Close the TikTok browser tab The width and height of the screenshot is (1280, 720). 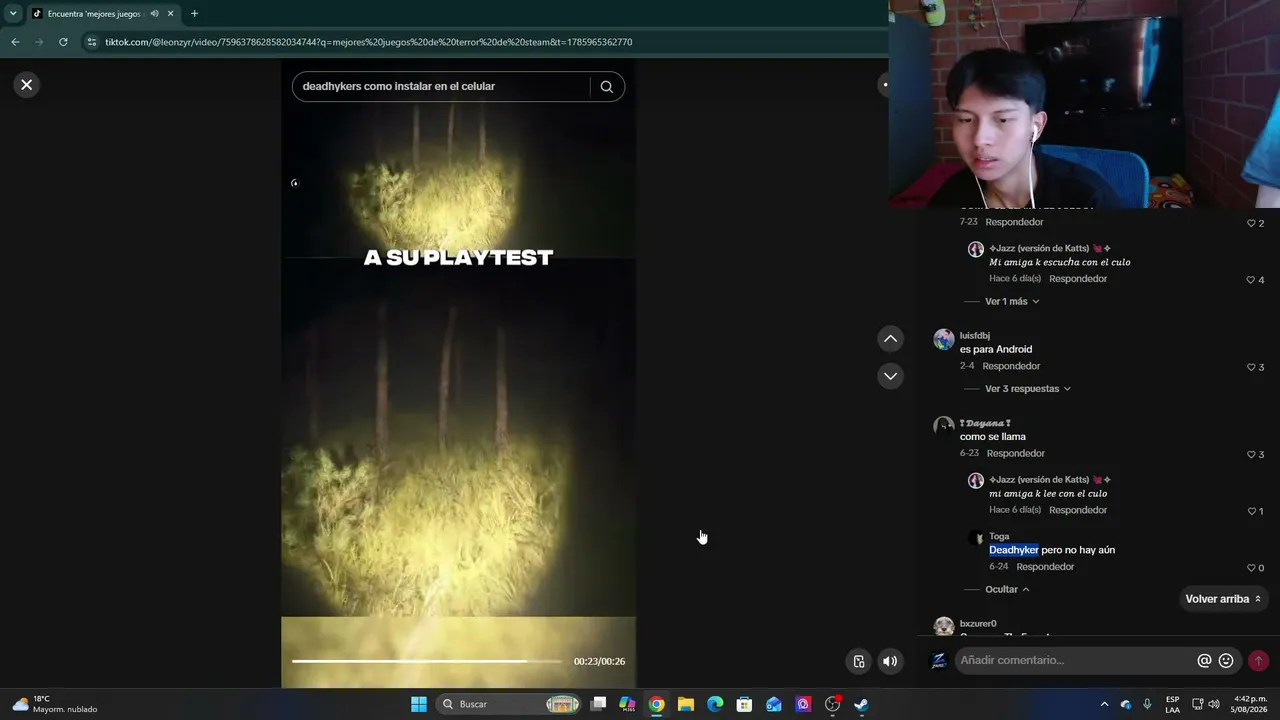[x=171, y=14]
